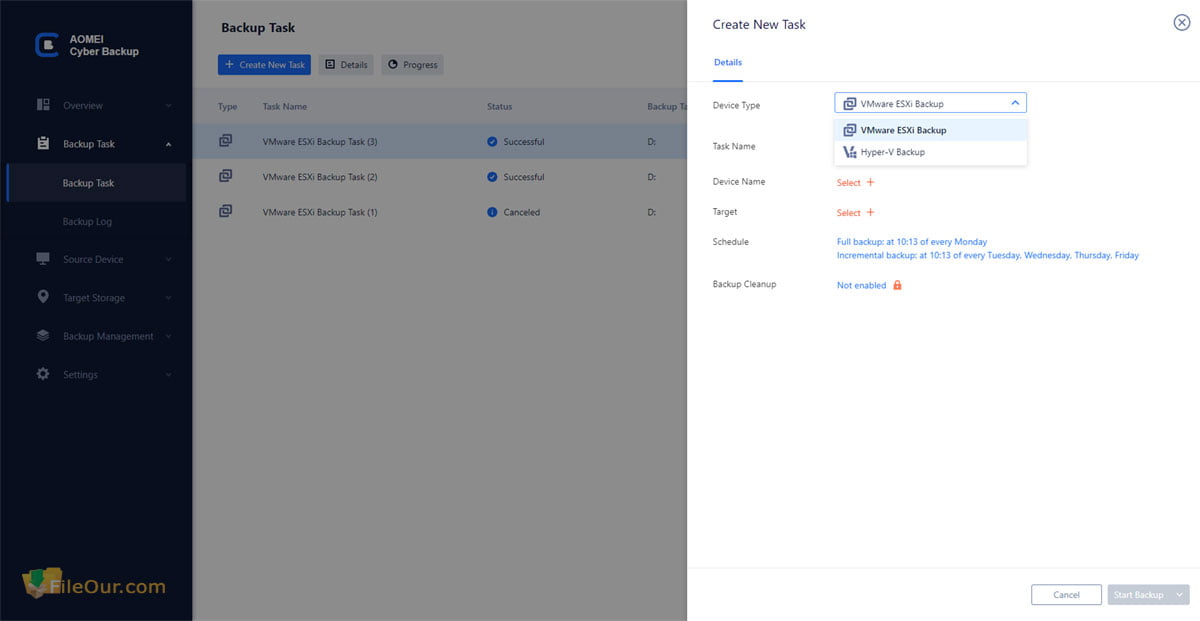Open the Backup Task sub-item in sidebar
The image size is (1200, 621).
pyautogui.click(x=96, y=183)
